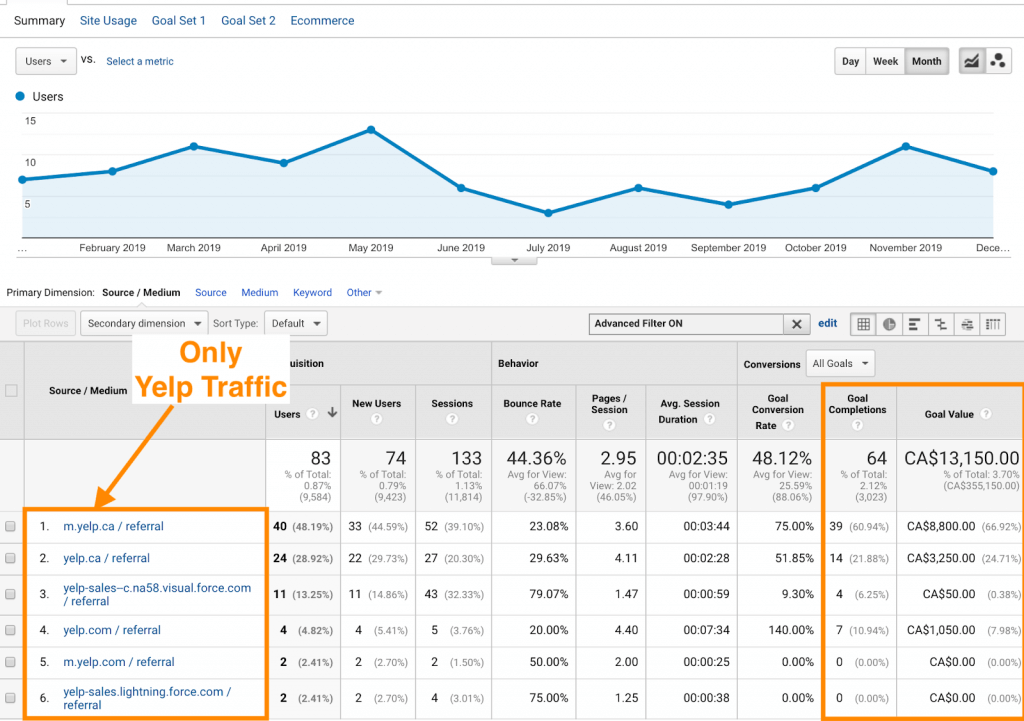Select the term cloud view icon

pos(967,324)
